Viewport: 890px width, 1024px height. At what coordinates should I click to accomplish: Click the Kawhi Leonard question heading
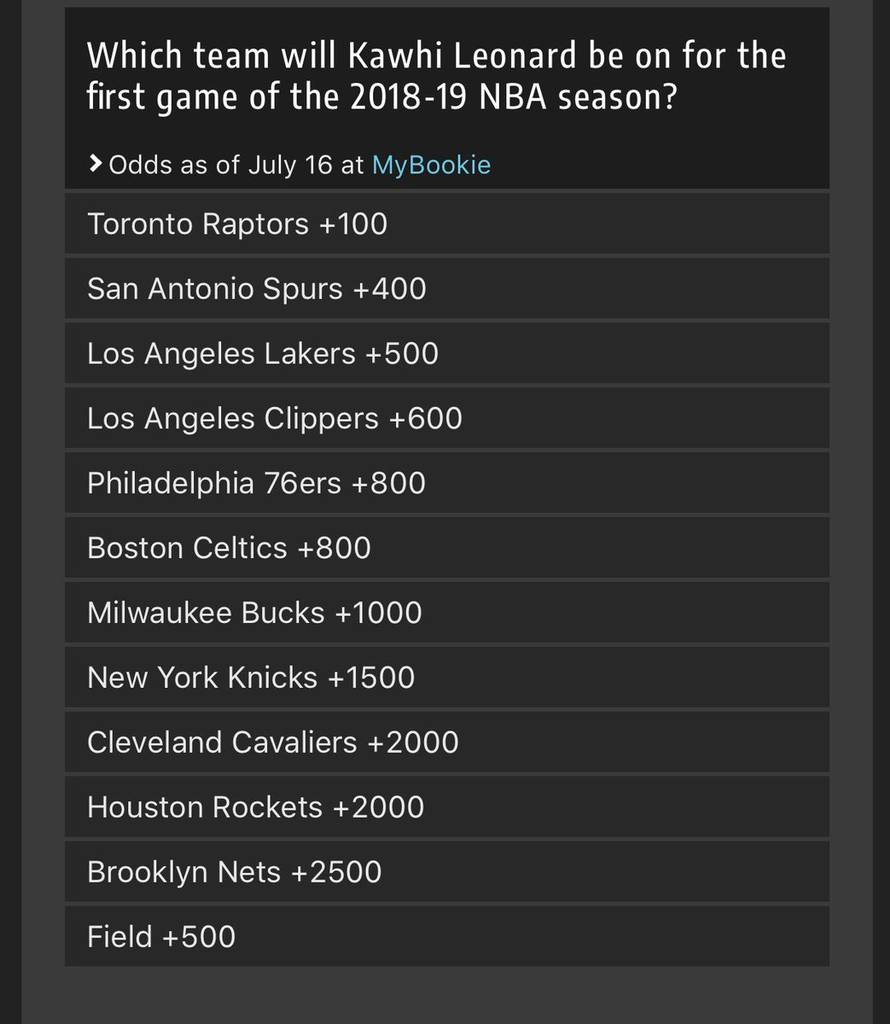click(x=436, y=78)
